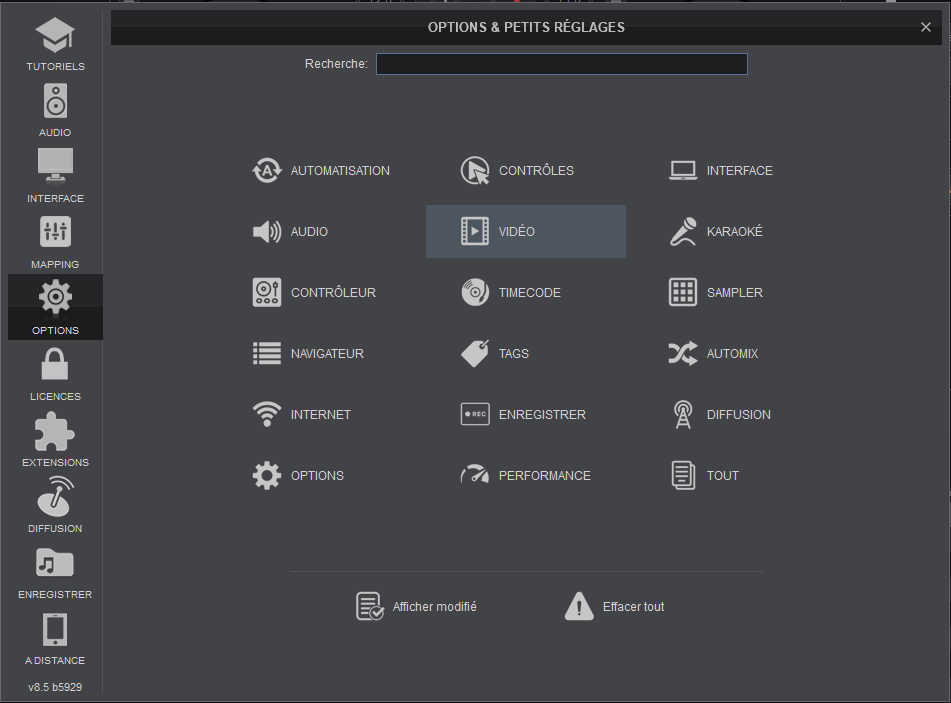
Task: Open the Tags label icon
Action: click(x=475, y=354)
